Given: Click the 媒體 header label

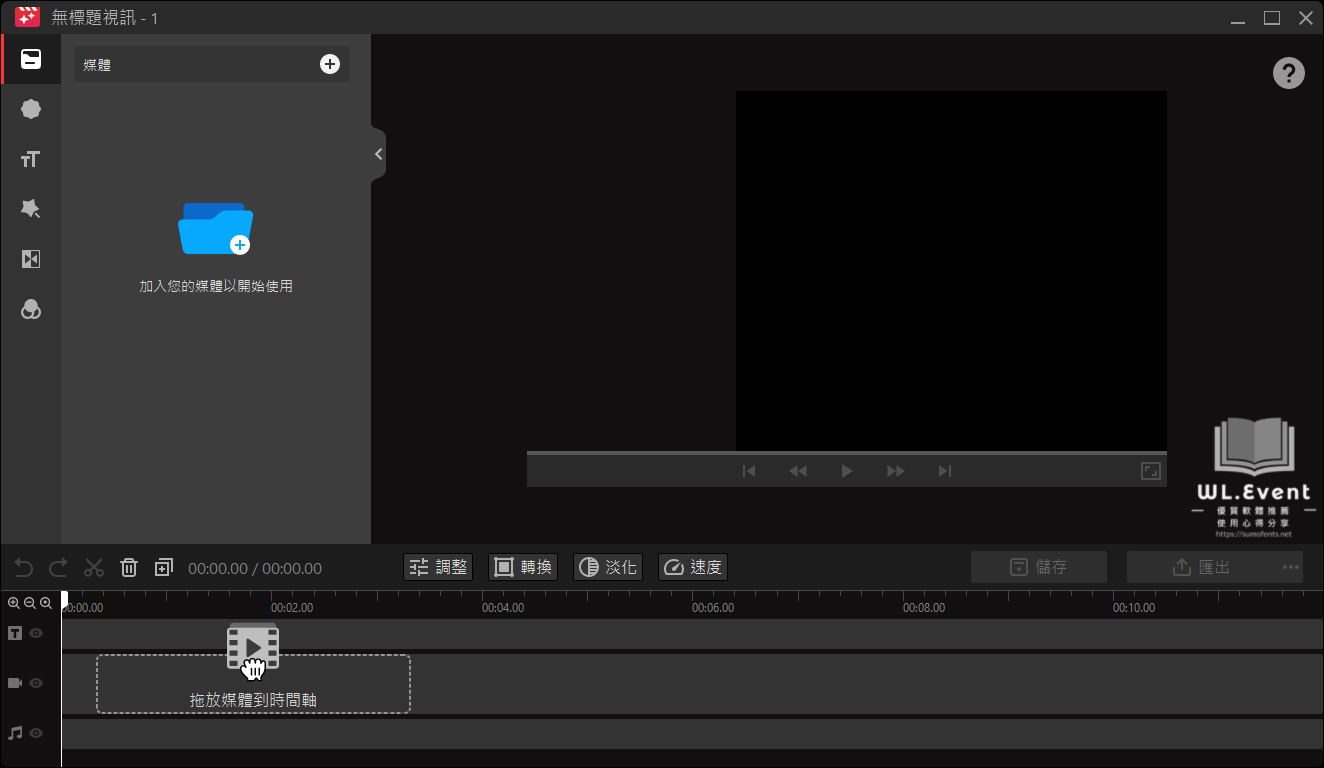Looking at the screenshot, I should pos(97,65).
